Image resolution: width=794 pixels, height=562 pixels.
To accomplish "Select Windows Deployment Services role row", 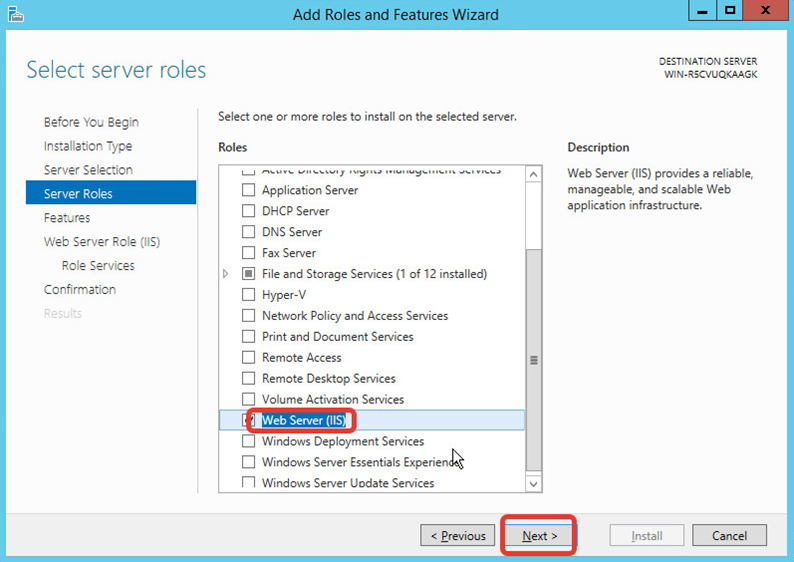I will click(372, 441).
